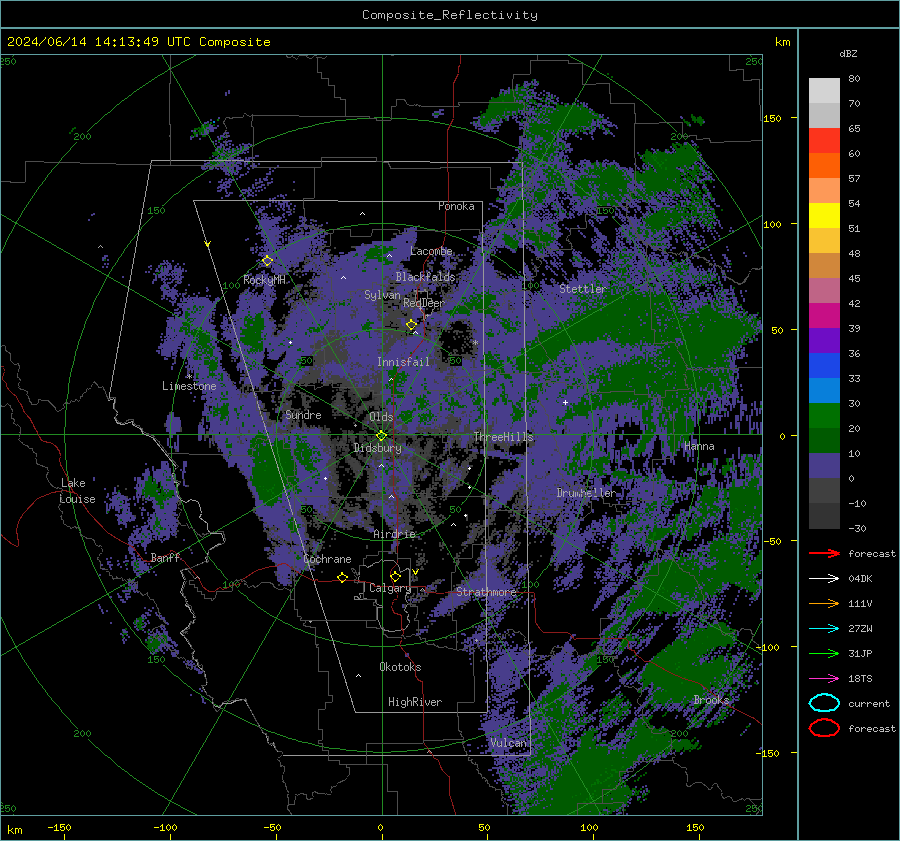Select the bright yellow 51-54 dBZ swatch
The width and height of the screenshot is (900, 841).
pyautogui.click(x=824, y=216)
